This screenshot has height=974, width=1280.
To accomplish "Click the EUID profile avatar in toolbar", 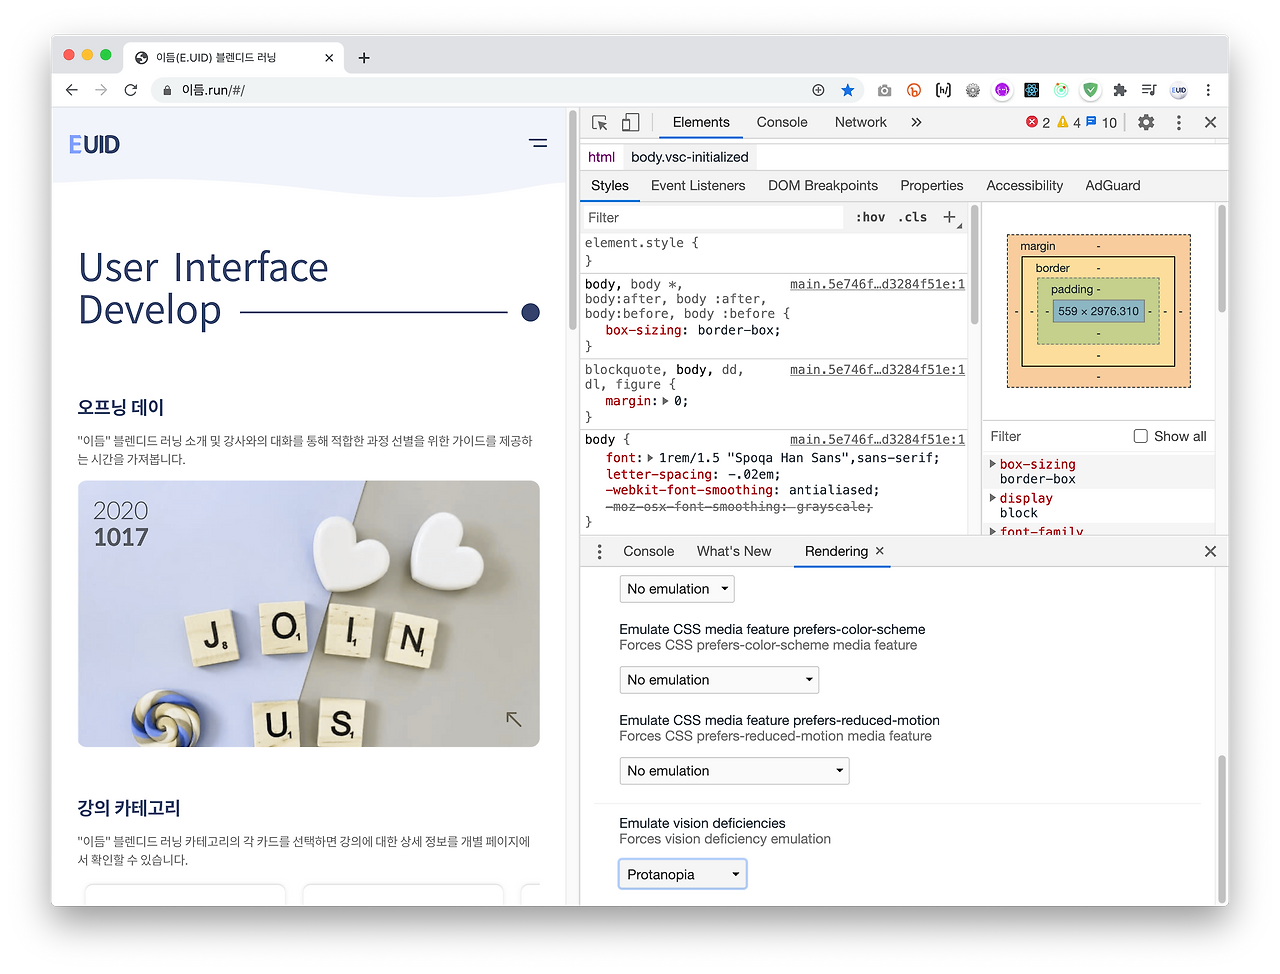I will (x=1179, y=90).
